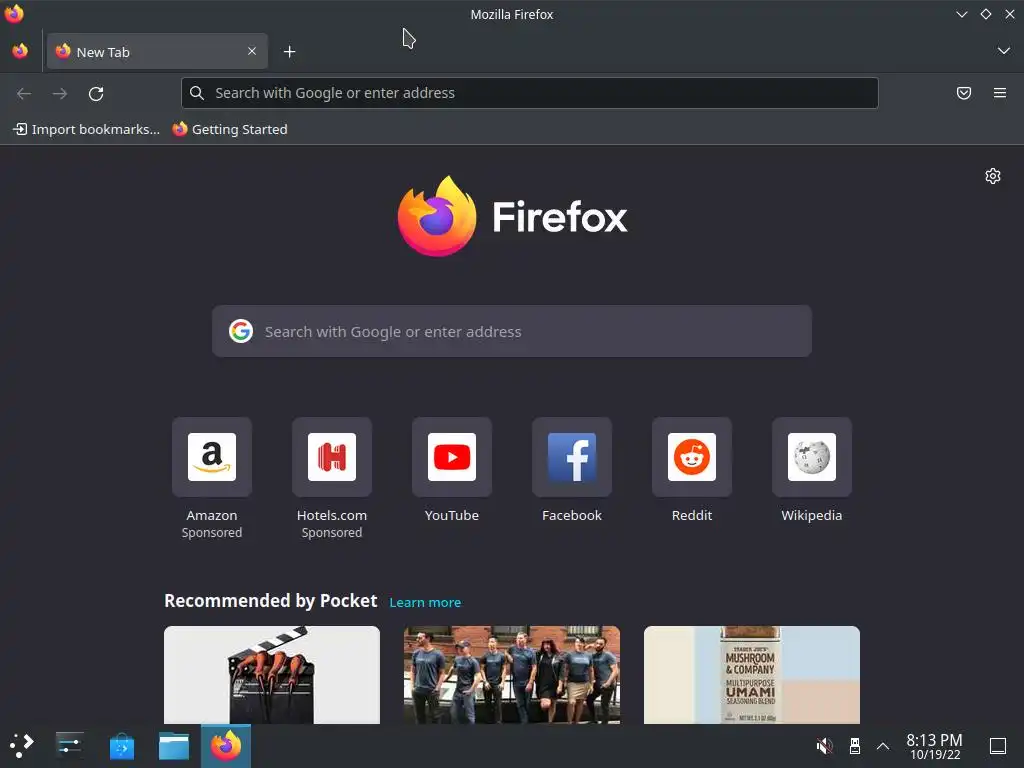Launch Discover store from the taskbar
Screen dimensions: 1024x768
tap(121, 745)
